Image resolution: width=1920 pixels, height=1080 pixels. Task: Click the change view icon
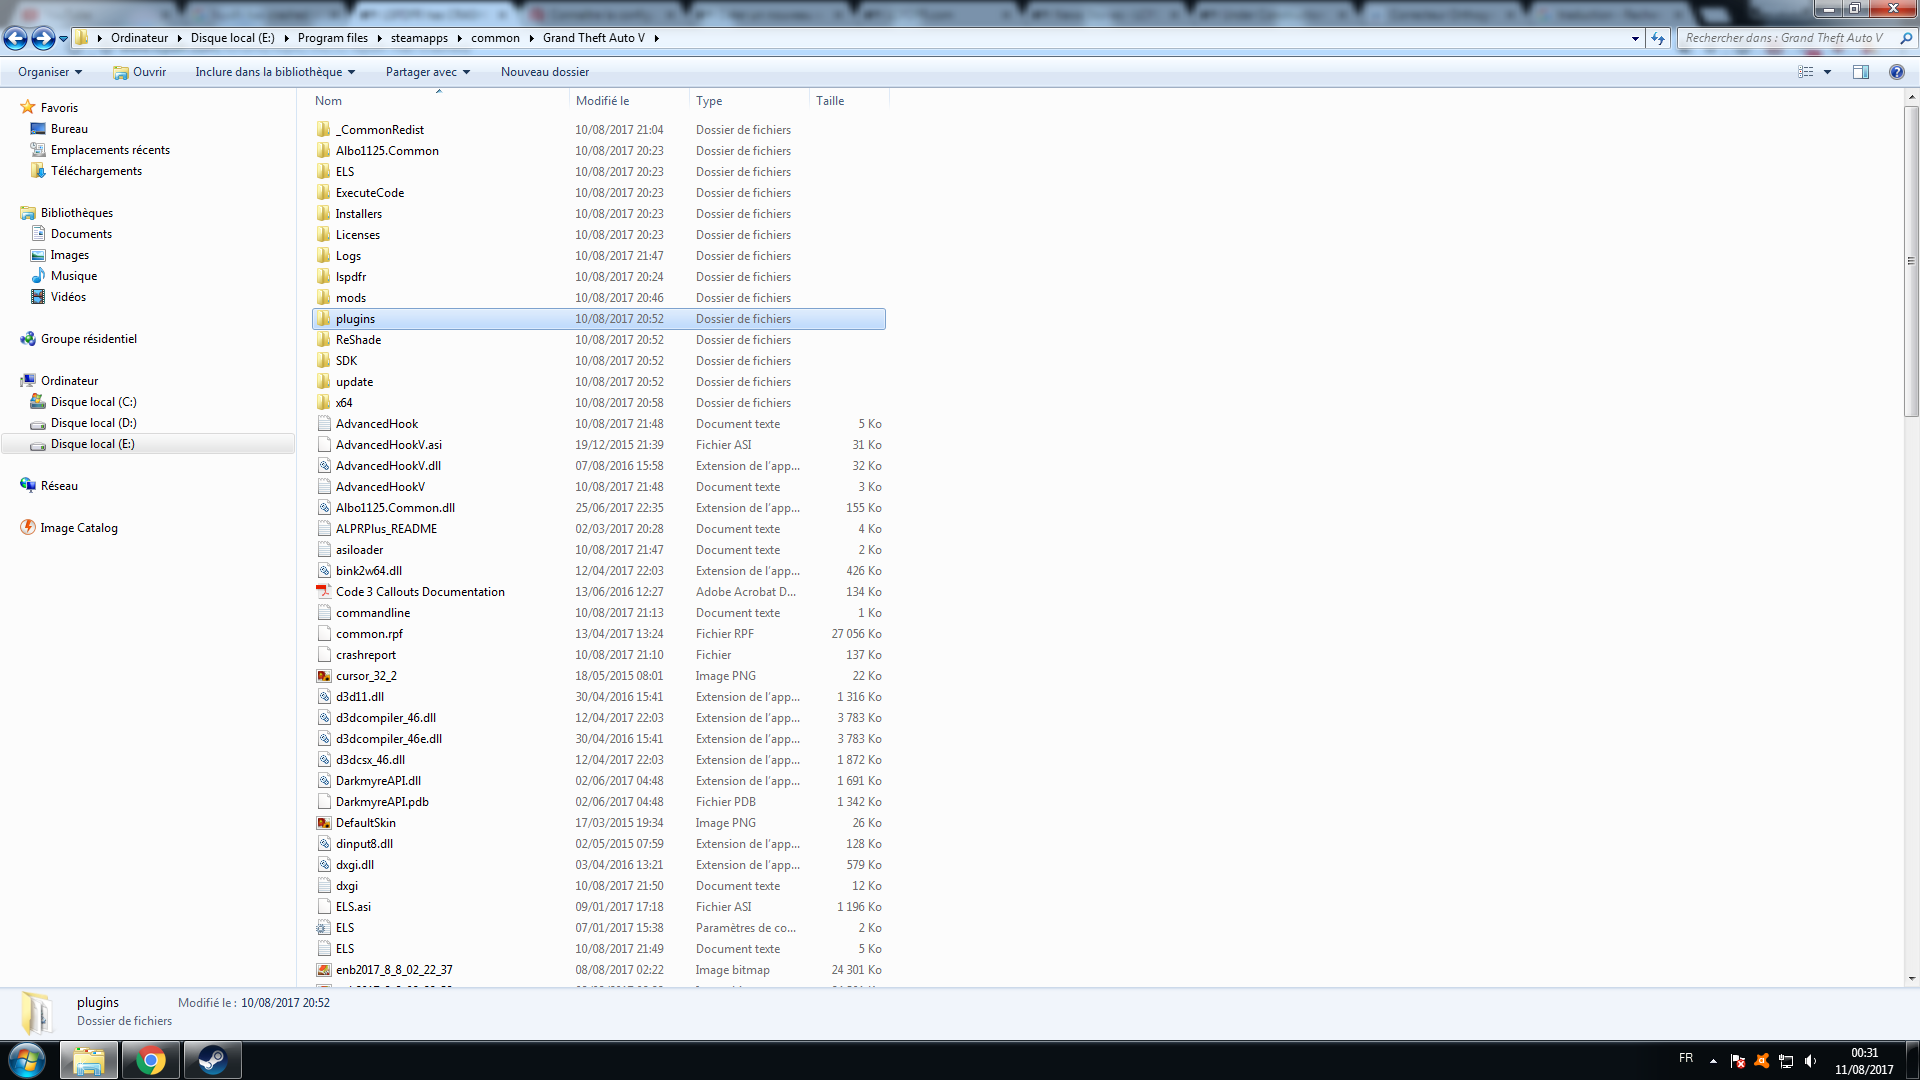(1805, 72)
